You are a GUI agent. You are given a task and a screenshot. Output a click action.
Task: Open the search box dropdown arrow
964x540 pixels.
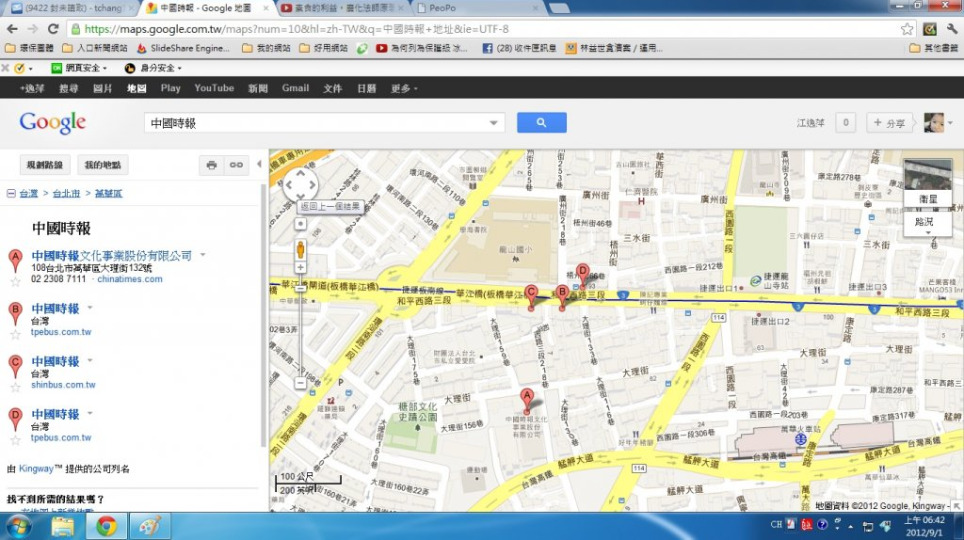click(x=493, y=123)
